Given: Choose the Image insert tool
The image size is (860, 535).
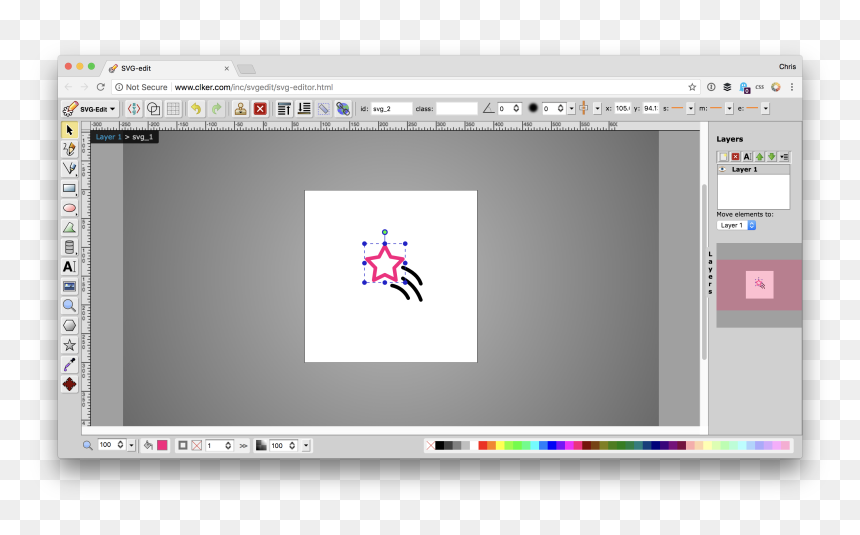Looking at the screenshot, I should click(x=69, y=286).
